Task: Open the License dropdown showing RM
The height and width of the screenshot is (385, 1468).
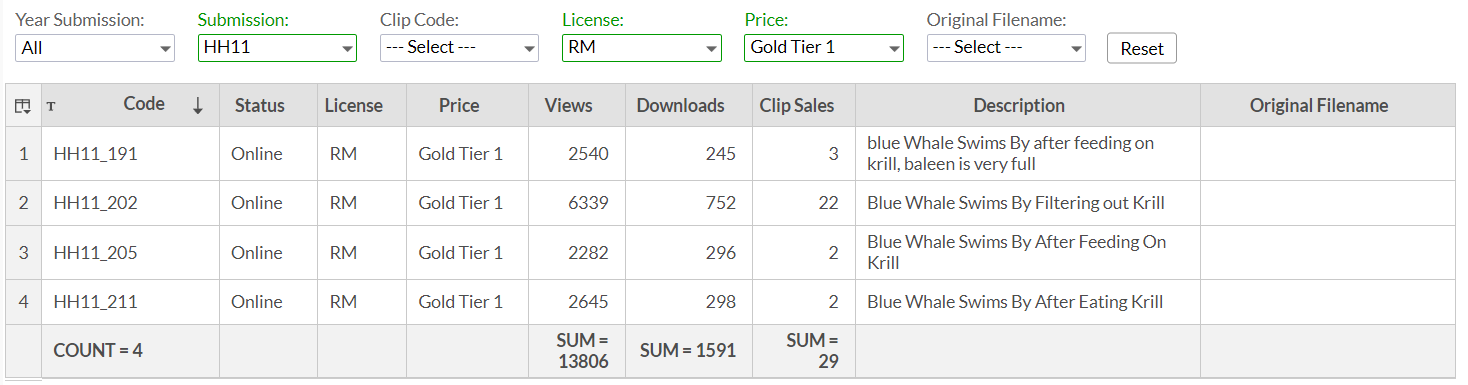Action: pyautogui.click(x=642, y=47)
